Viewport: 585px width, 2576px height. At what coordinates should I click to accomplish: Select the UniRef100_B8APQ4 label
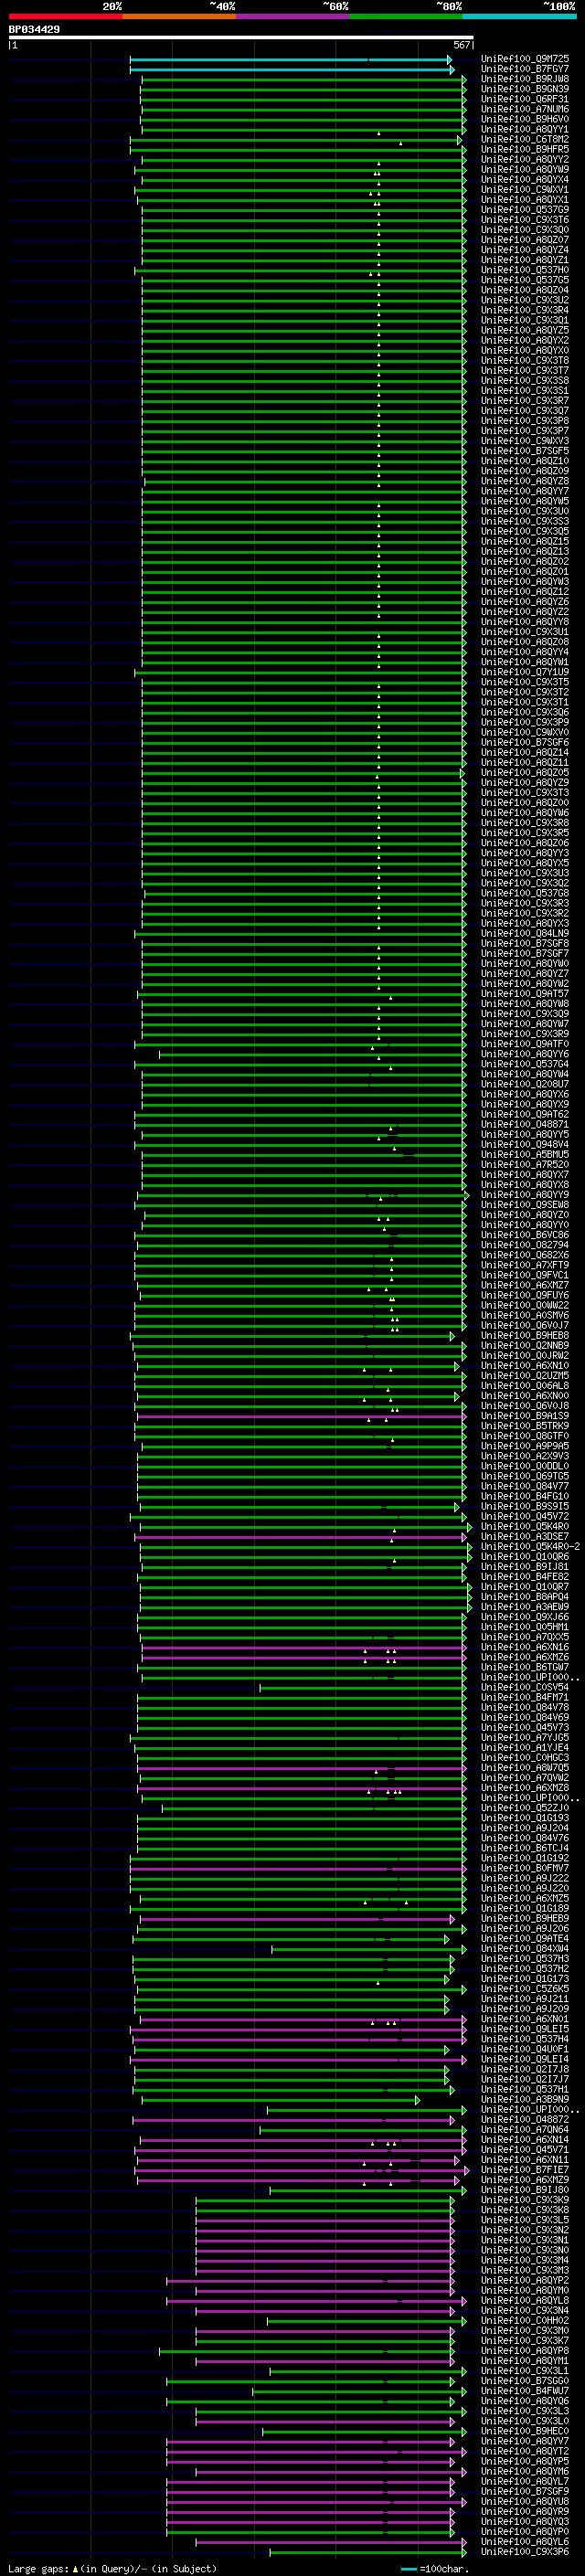[x=524, y=1597]
